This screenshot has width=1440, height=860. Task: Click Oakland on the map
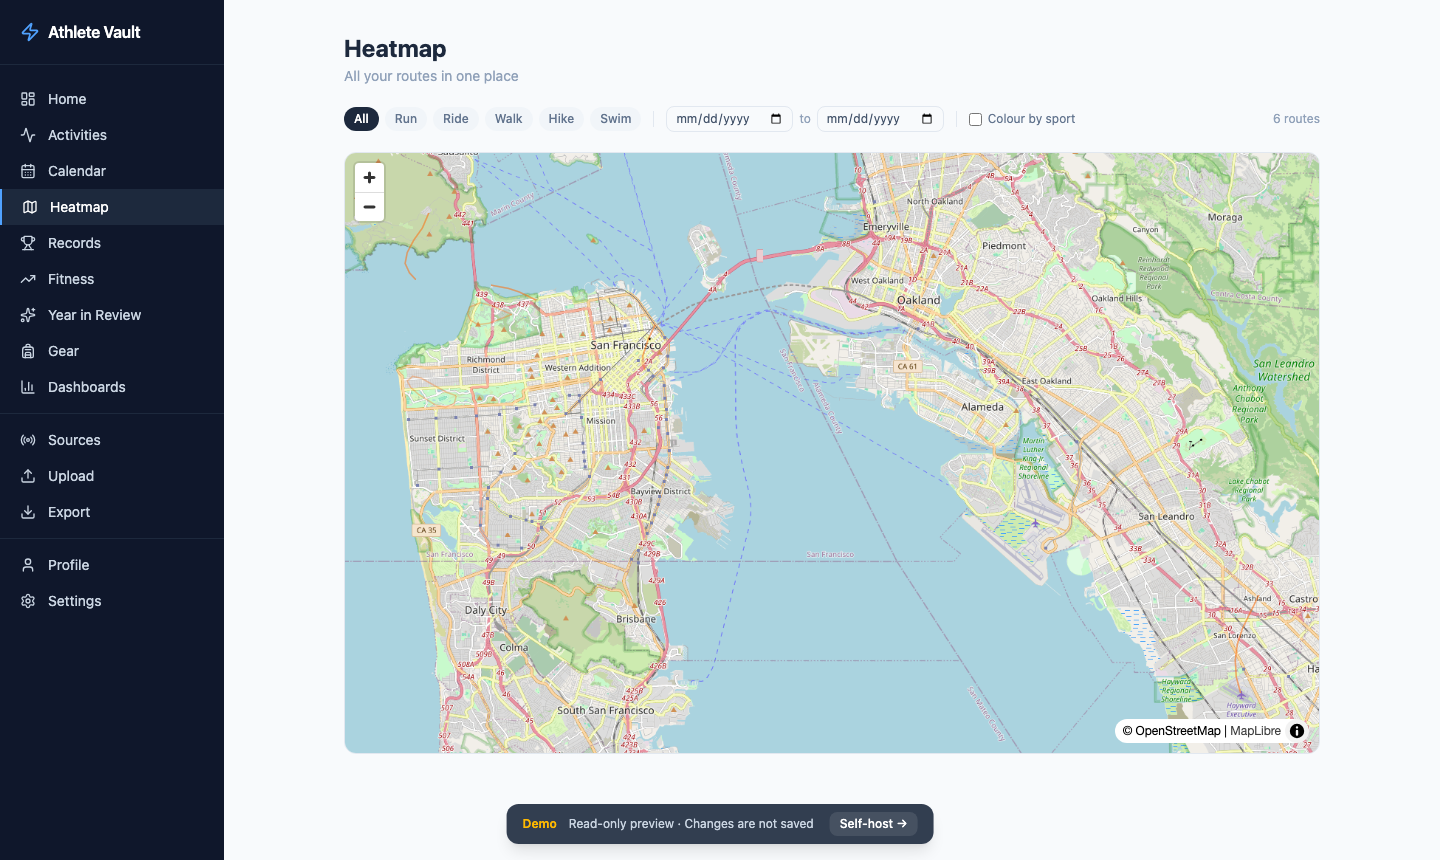[918, 300]
